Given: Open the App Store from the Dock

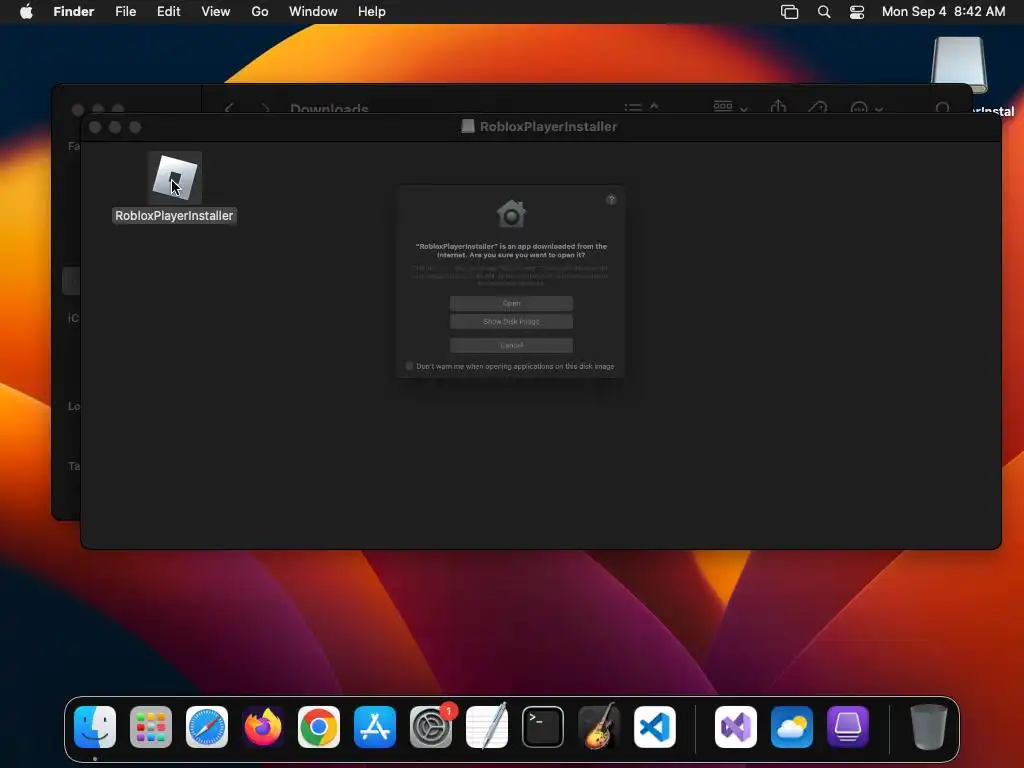Looking at the screenshot, I should coord(375,727).
